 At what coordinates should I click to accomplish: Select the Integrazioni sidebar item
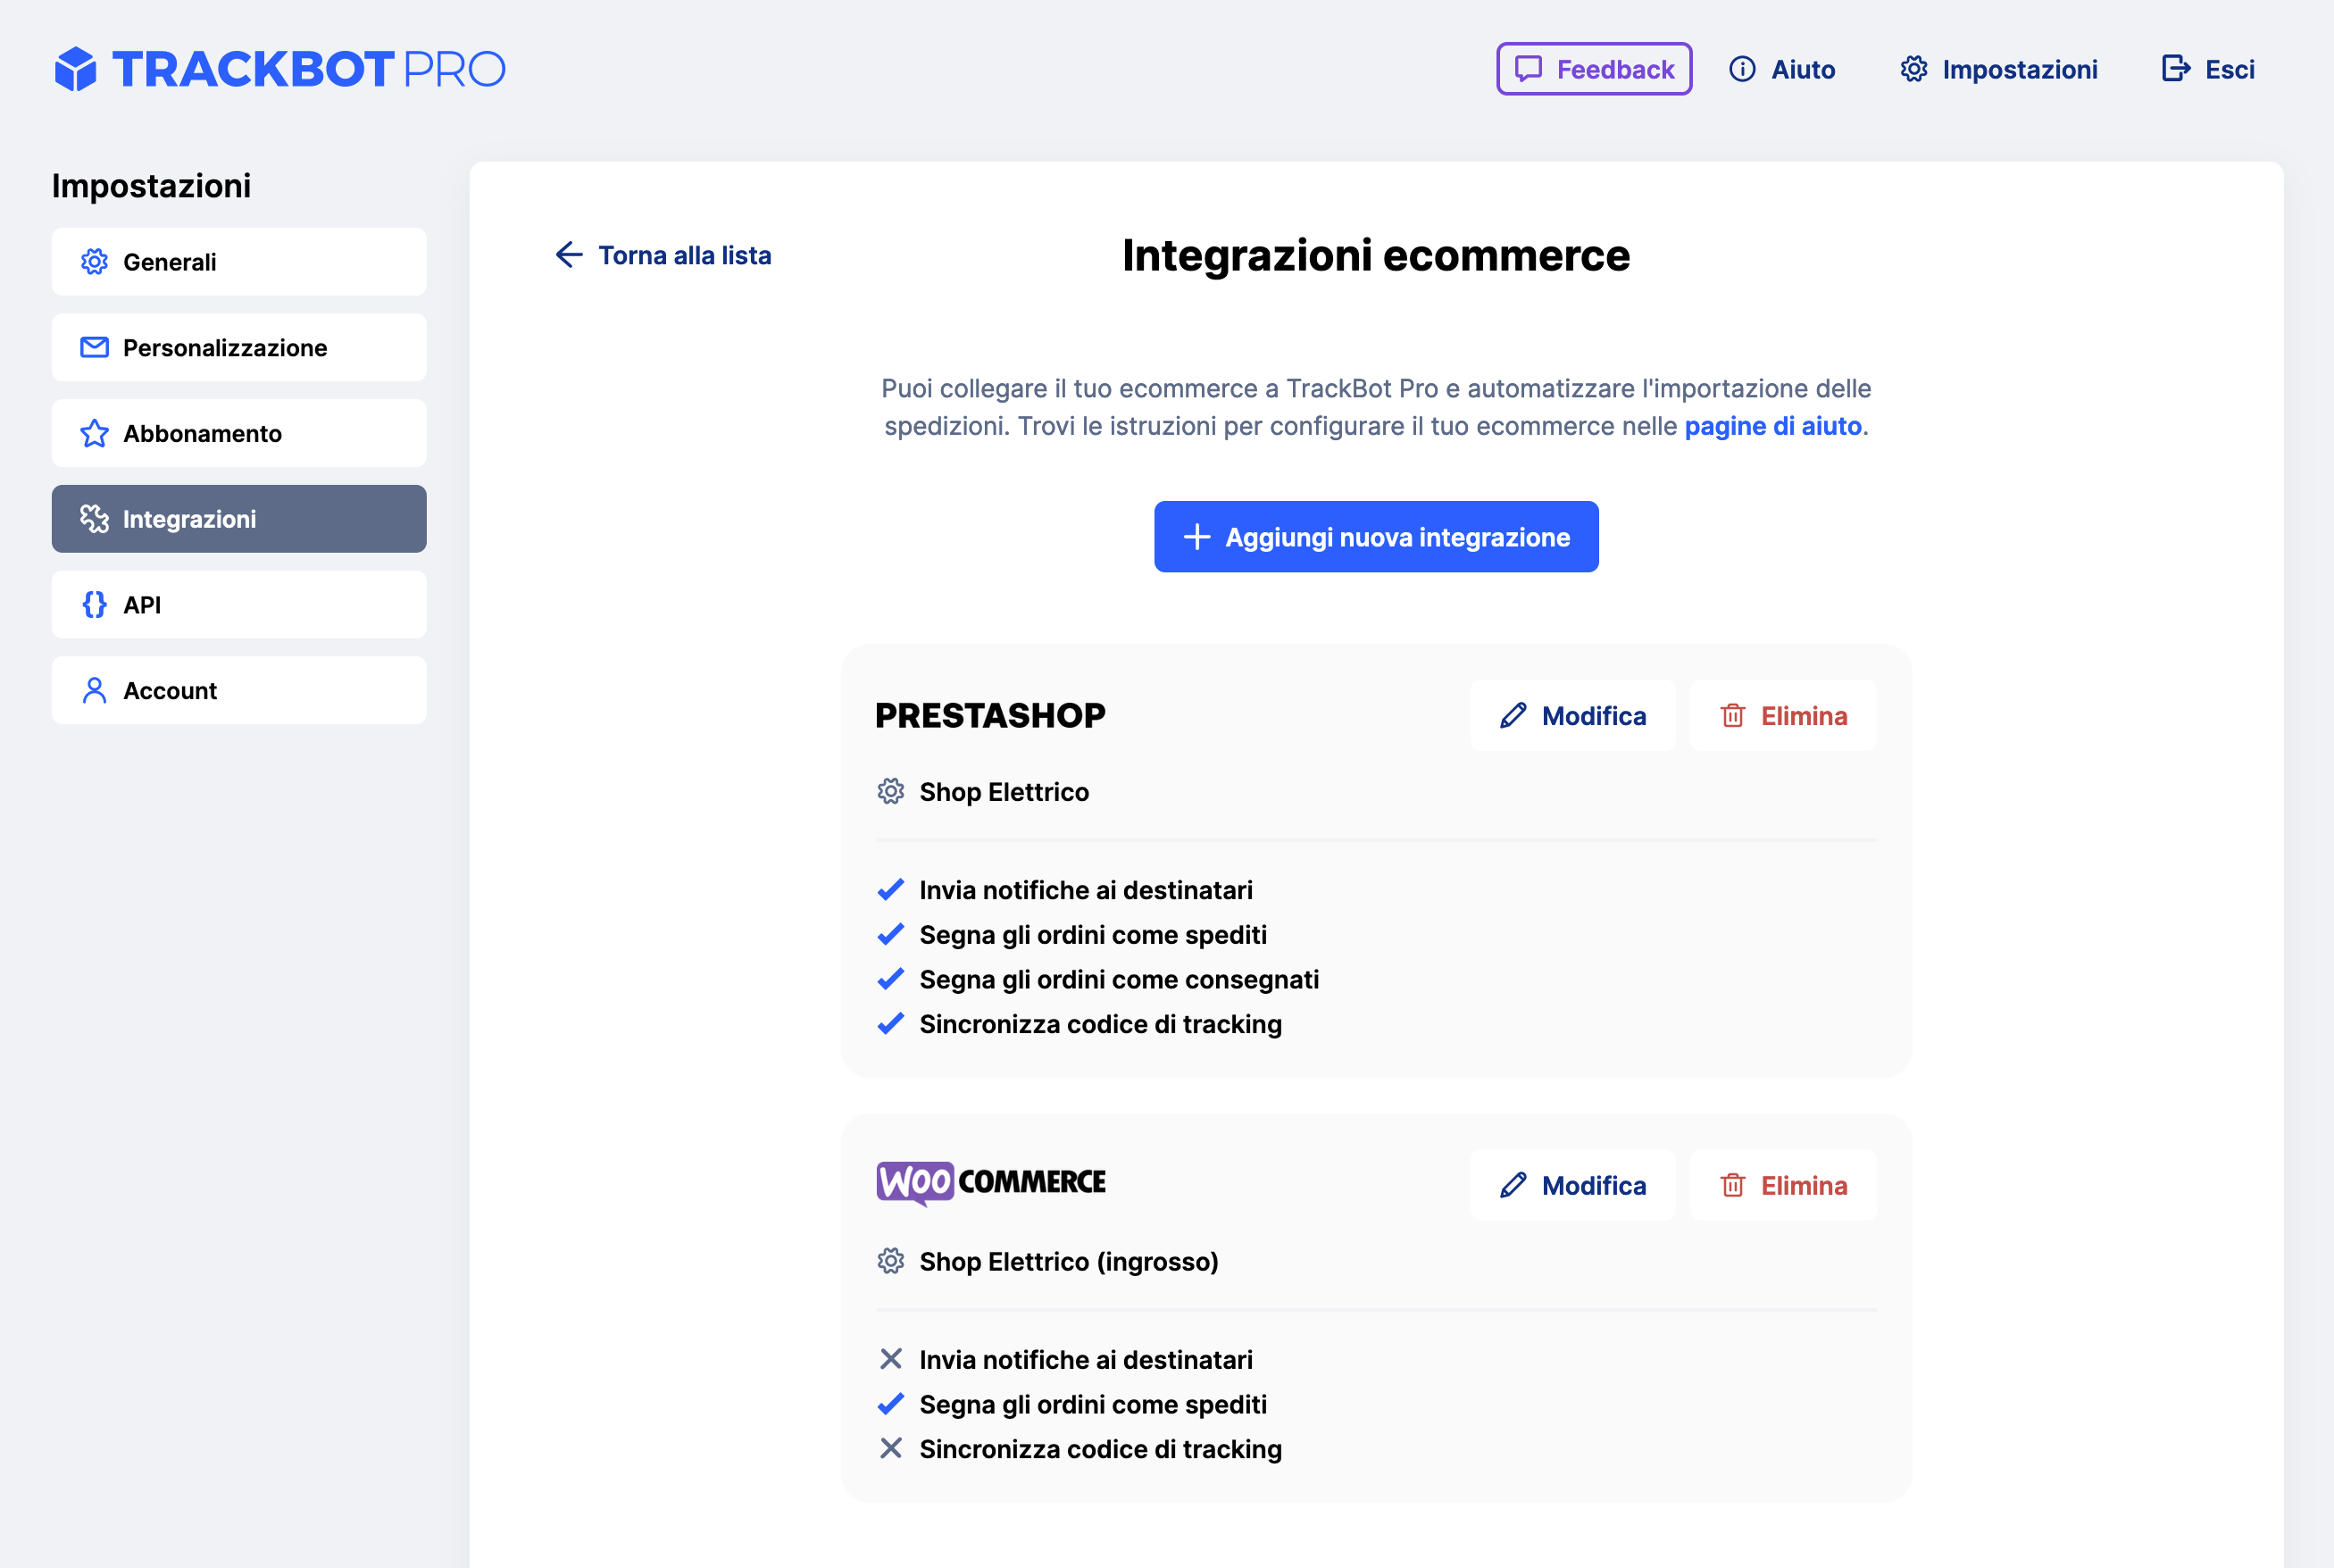click(x=238, y=519)
